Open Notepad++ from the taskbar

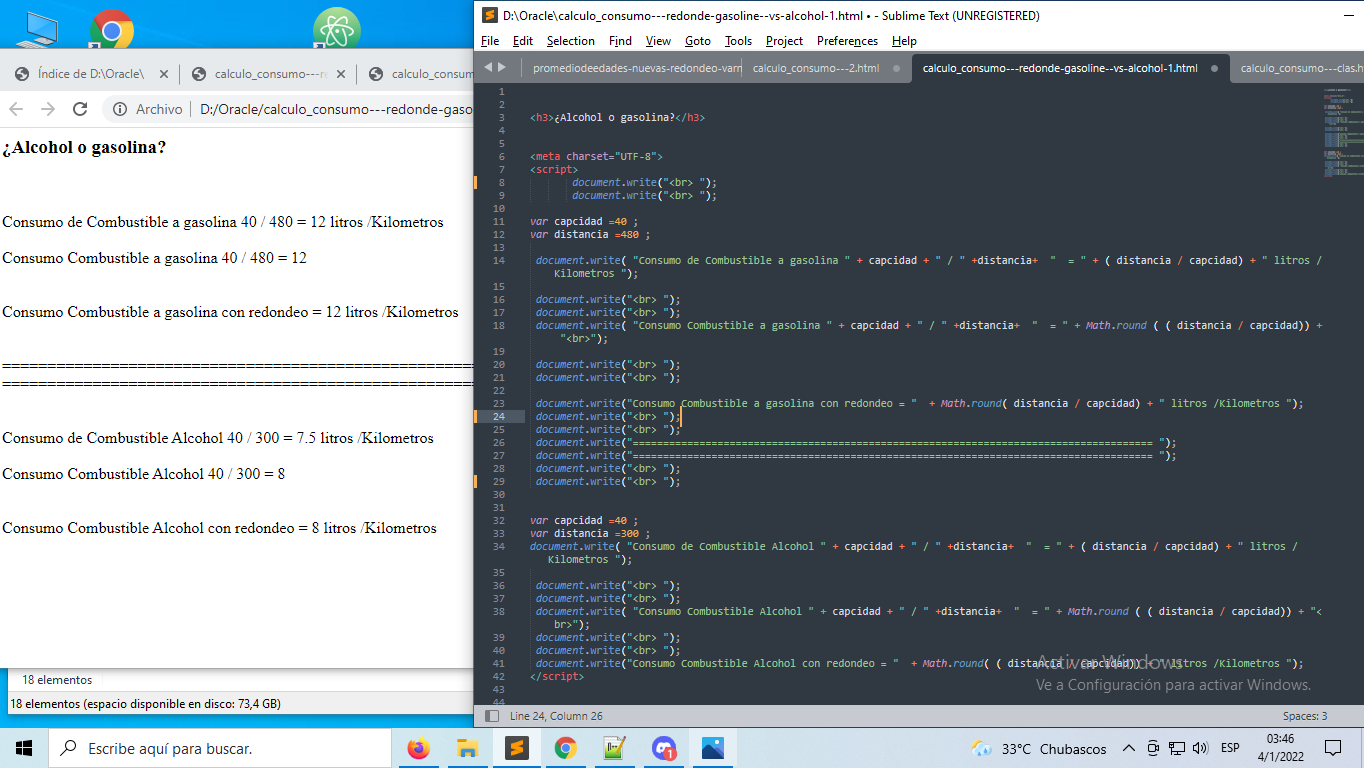(x=614, y=748)
